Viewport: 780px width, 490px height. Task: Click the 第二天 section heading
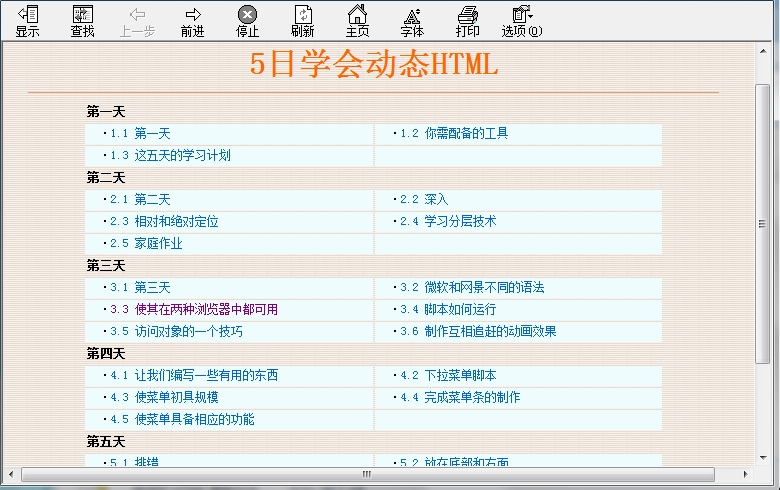105,178
